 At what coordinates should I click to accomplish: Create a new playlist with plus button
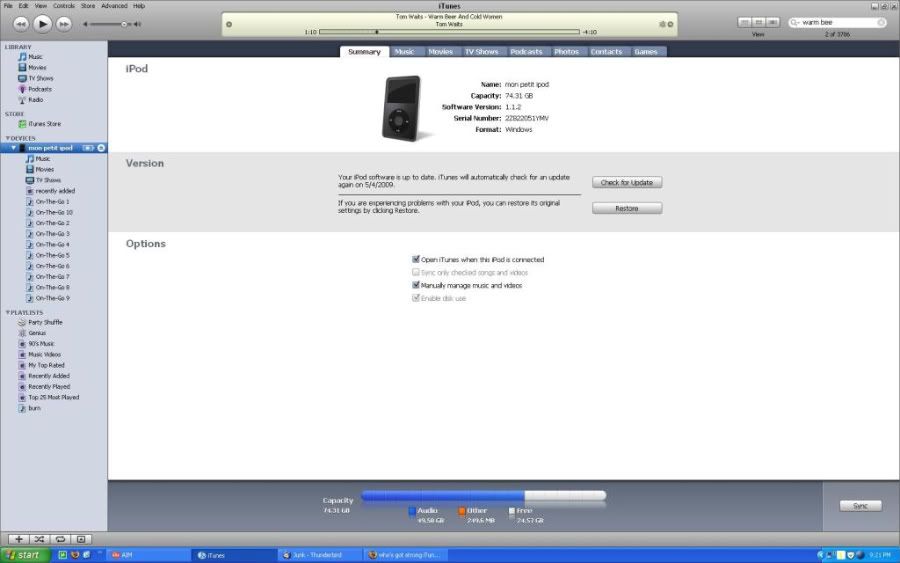tap(18, 539)
